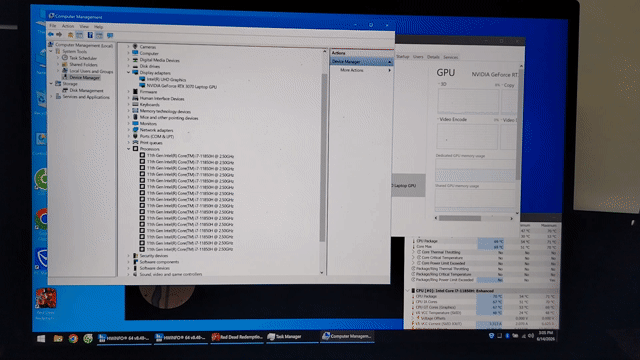Select Mice and other pointing devices category

click(165, 118)
